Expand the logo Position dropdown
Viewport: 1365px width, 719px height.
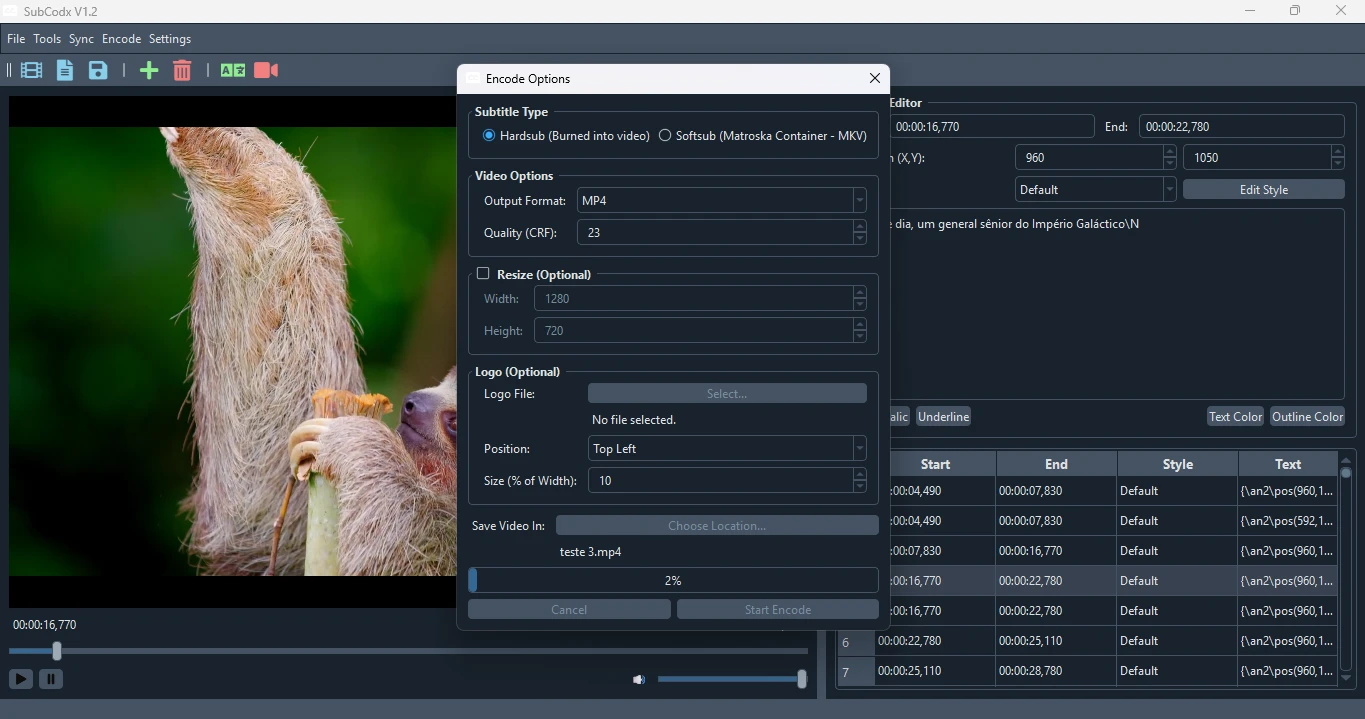727,449
